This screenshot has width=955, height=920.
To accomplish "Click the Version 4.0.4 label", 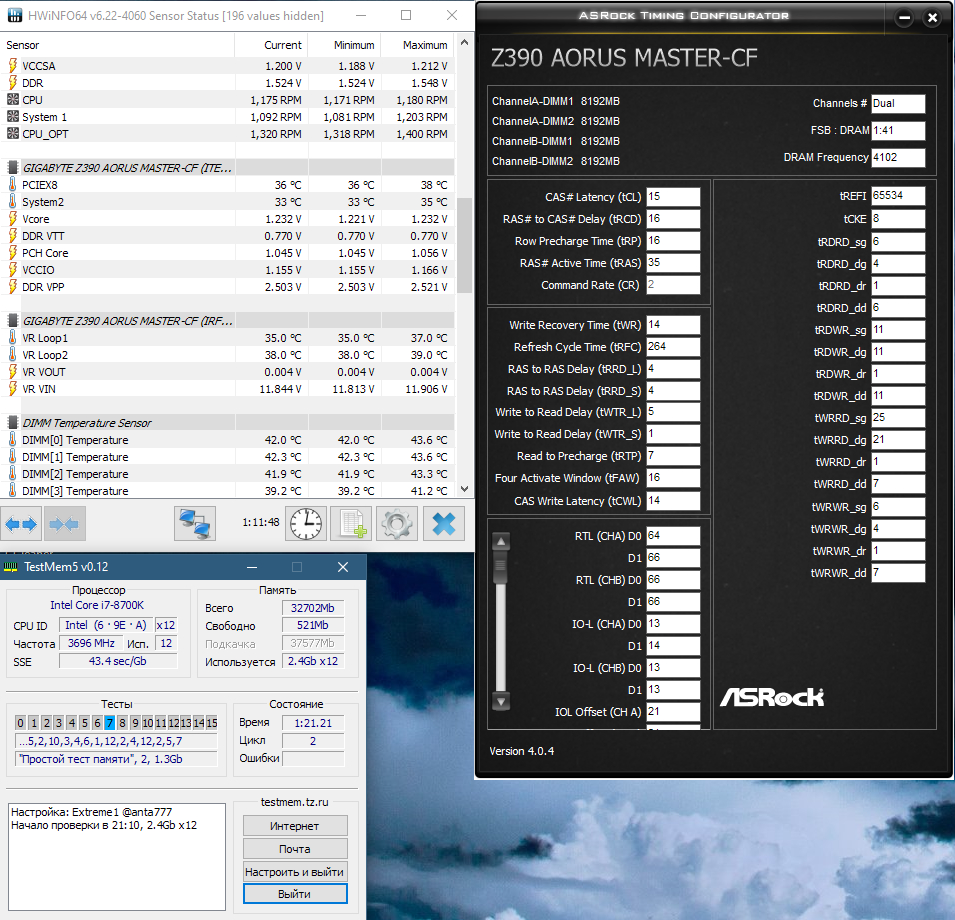I will tap(521, 751).
